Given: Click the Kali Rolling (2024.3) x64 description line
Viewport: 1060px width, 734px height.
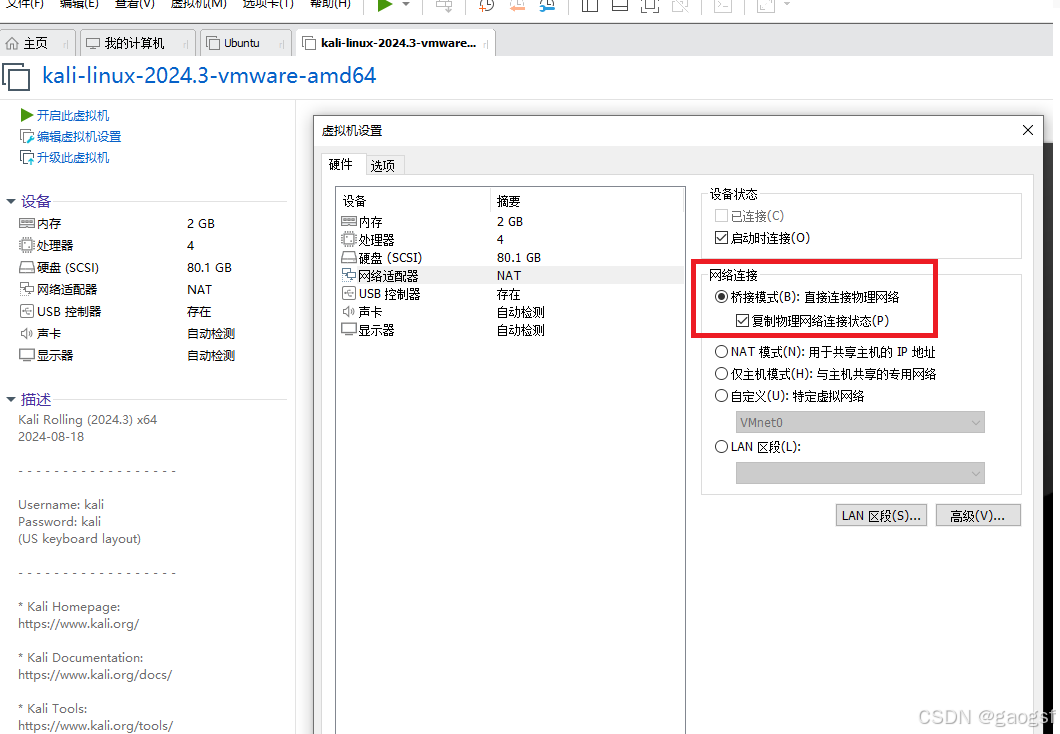Looking at the screenshot, I should [87, 420].
